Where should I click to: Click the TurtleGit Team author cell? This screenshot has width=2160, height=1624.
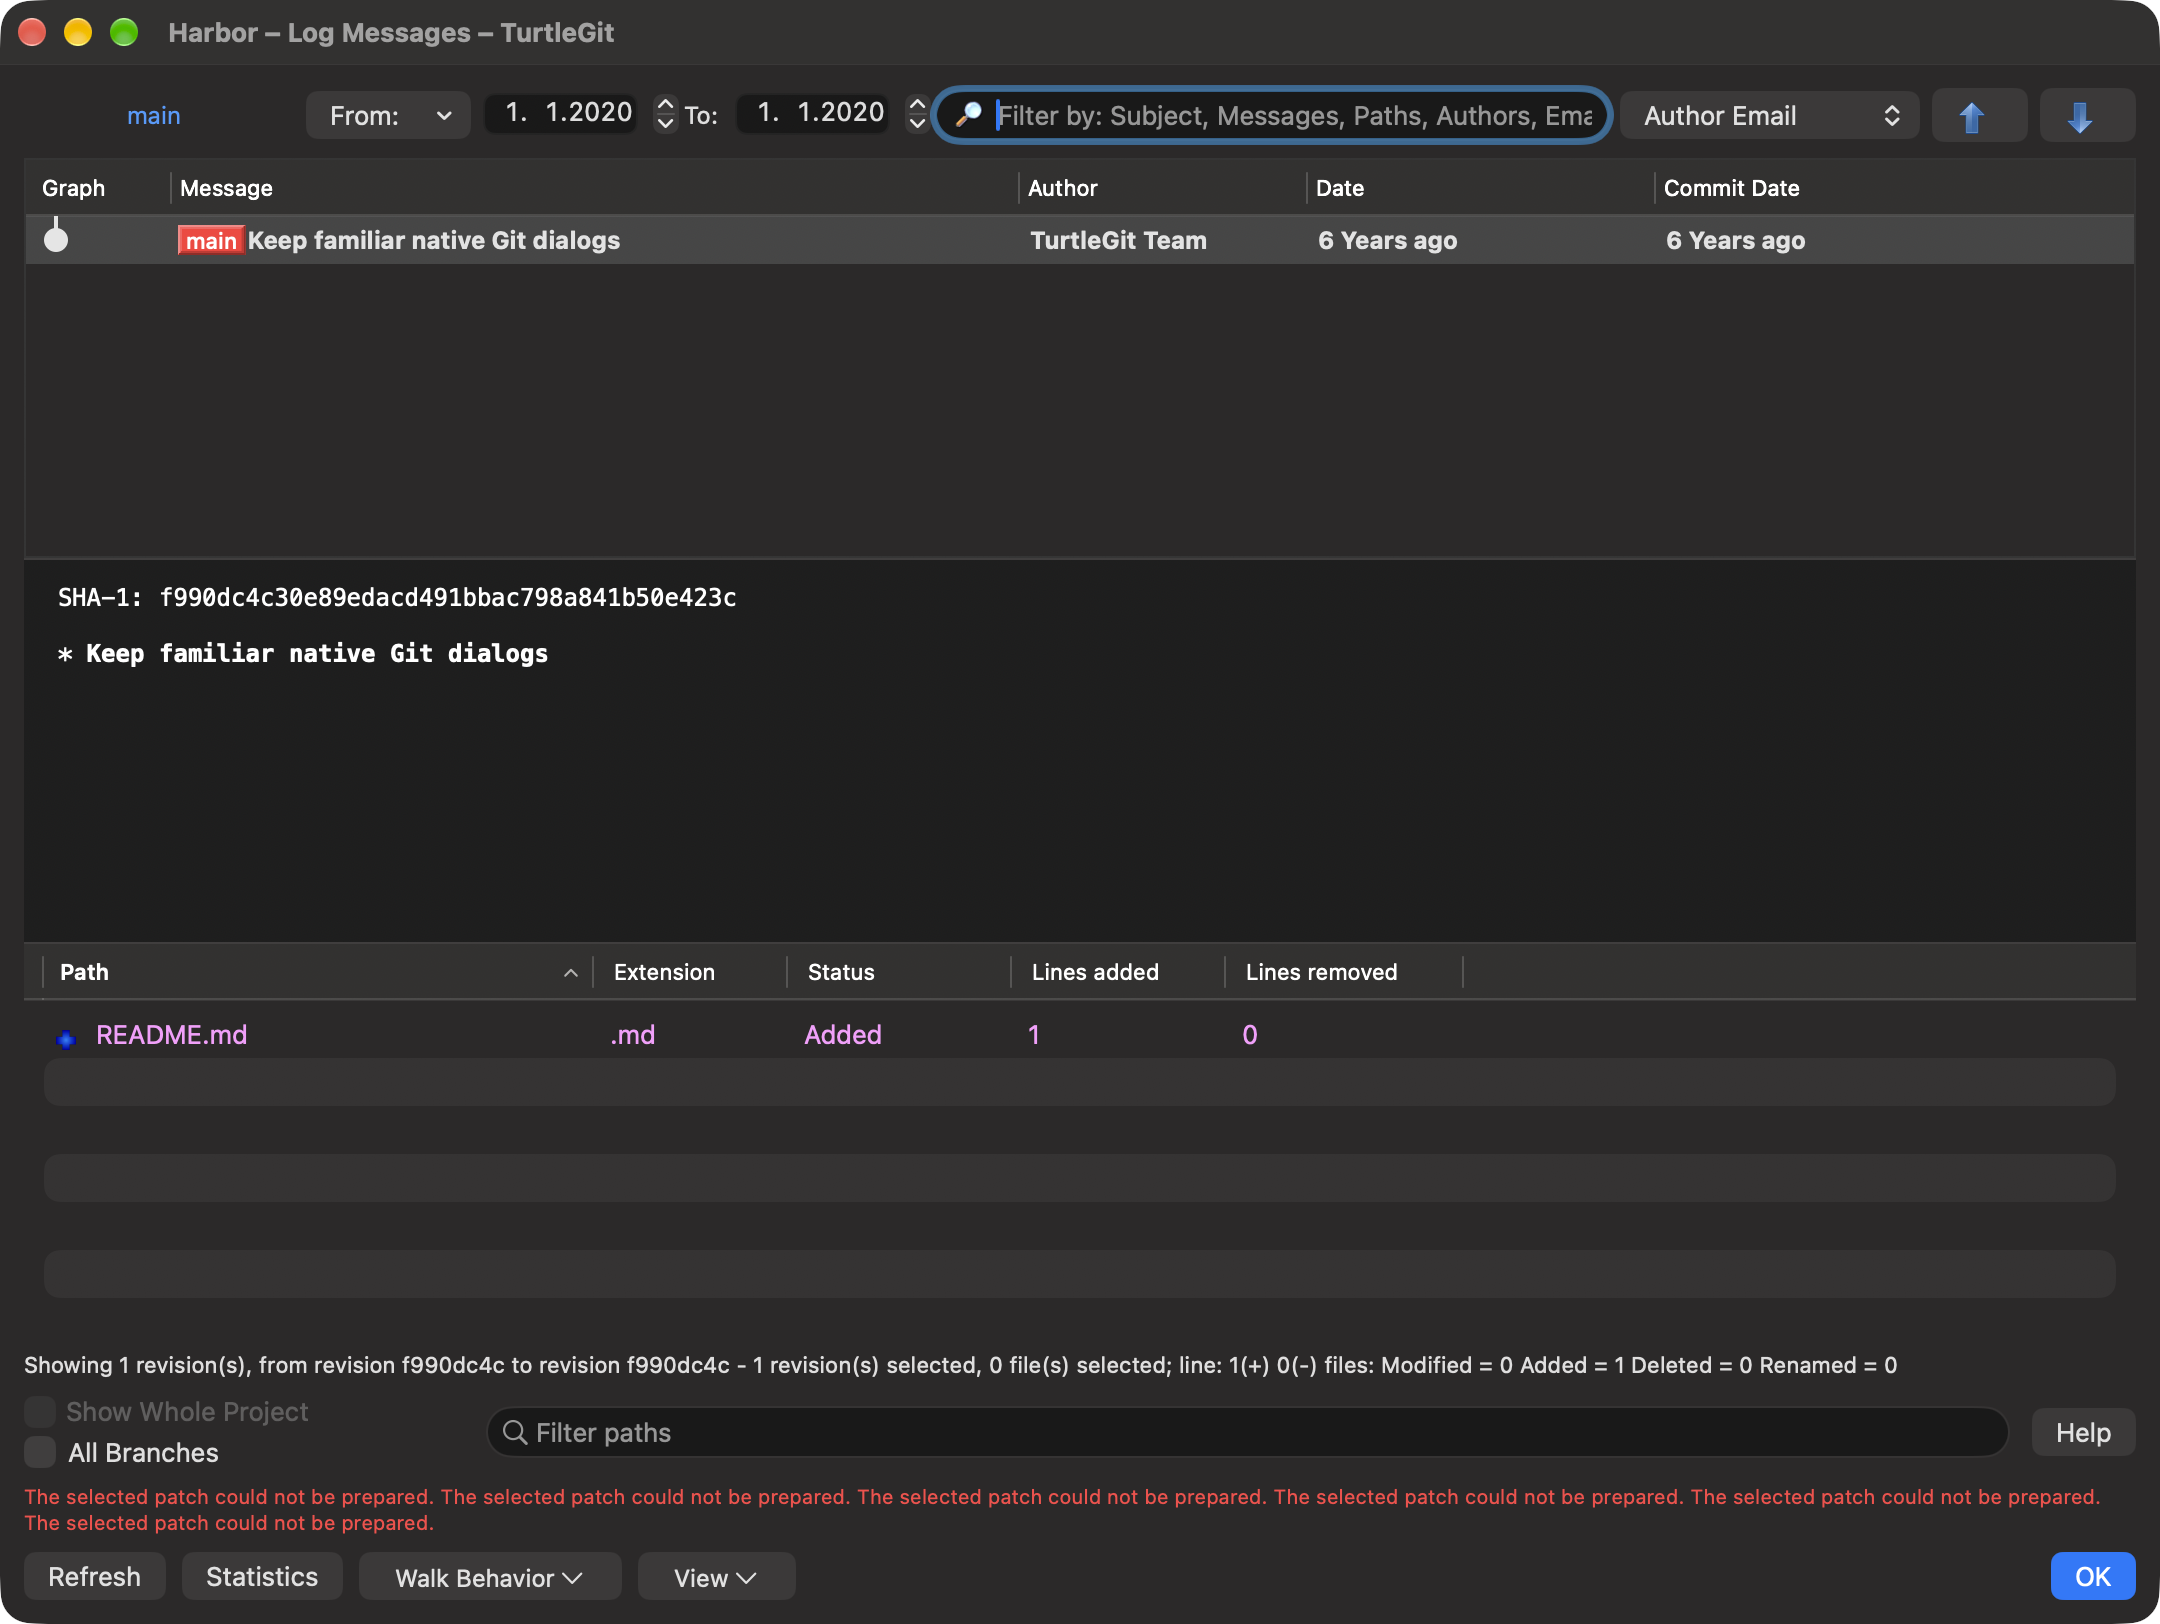point(1118,240)
